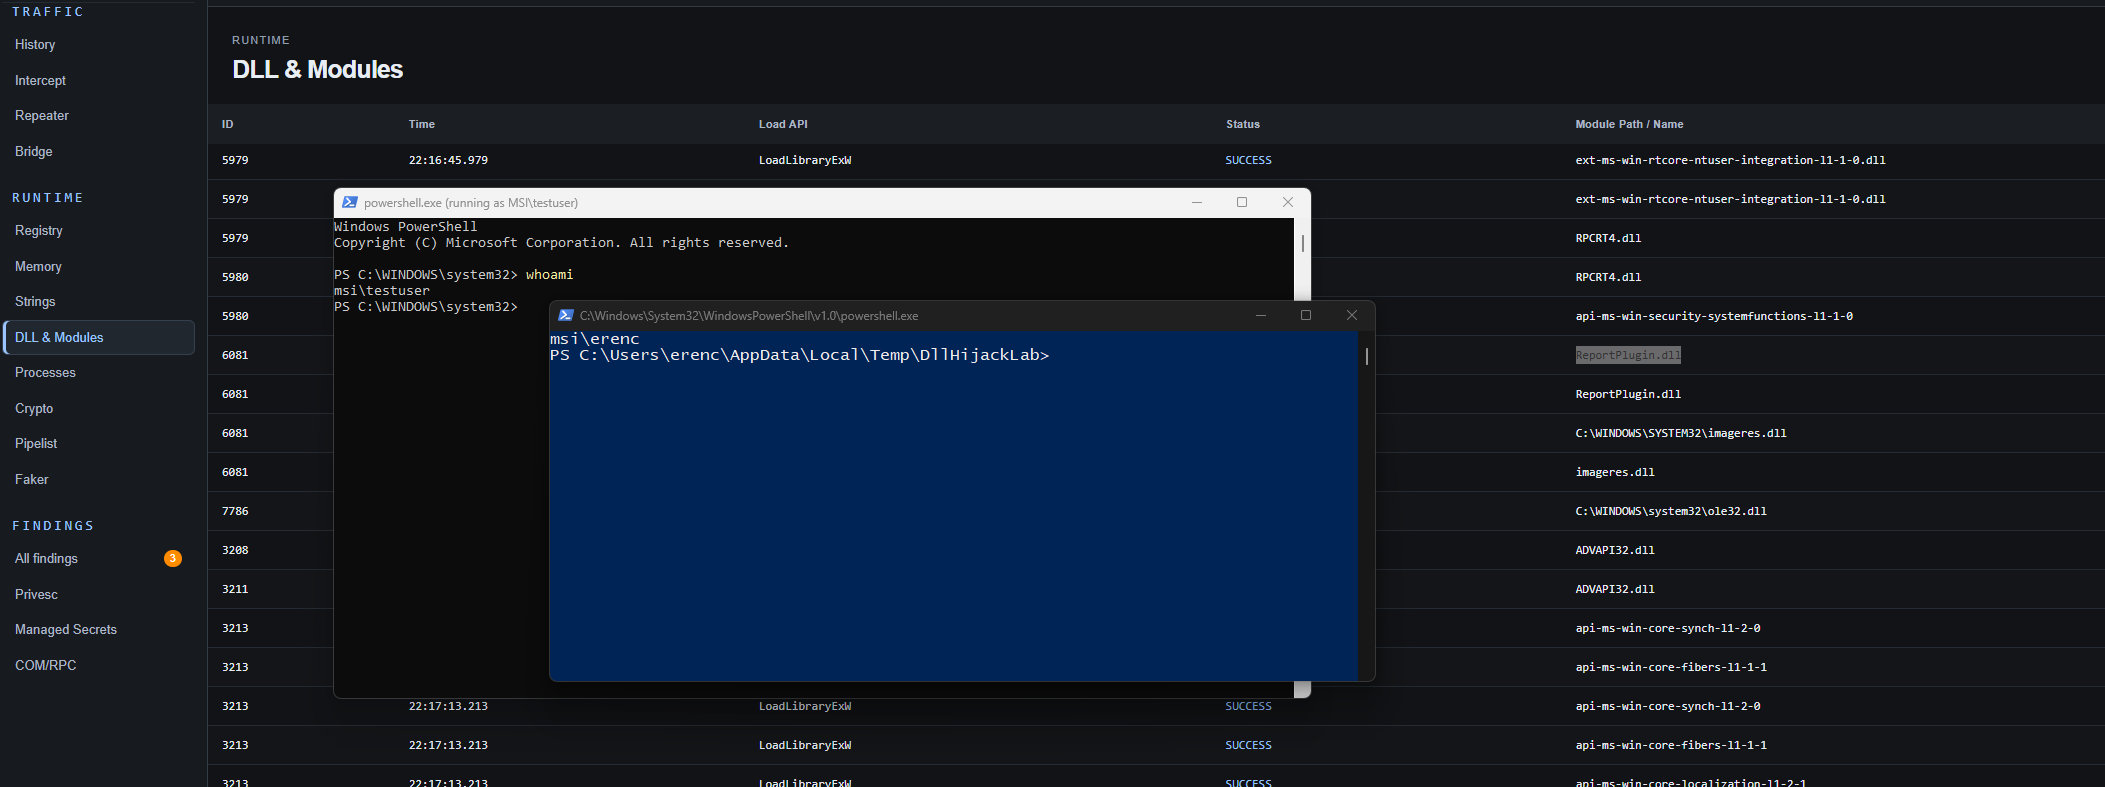The image size is (2105, 787).
Task: Select the Processes sidebar item
Action: click(45, 373)
